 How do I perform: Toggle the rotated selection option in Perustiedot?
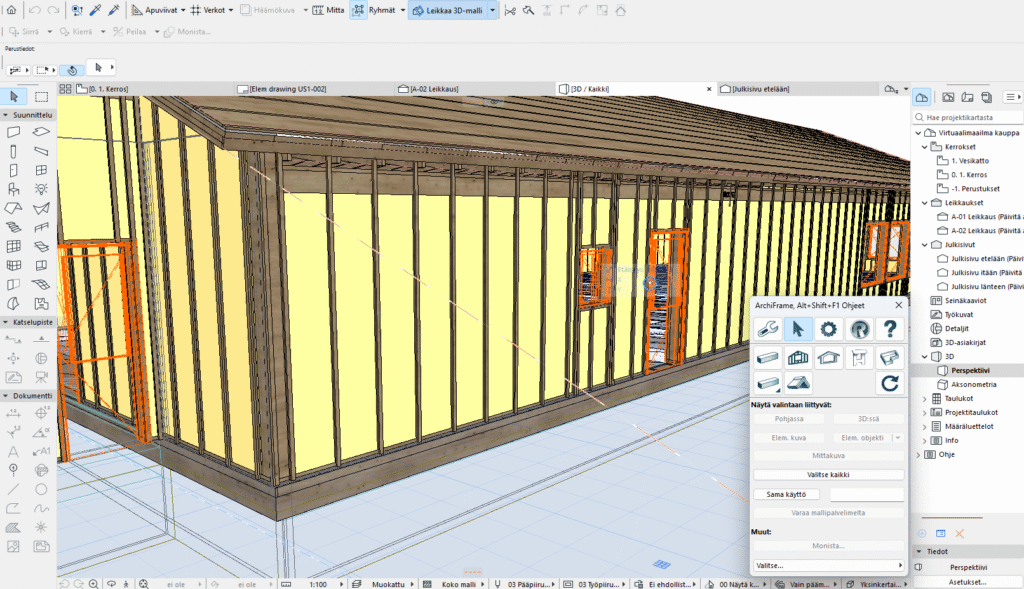point(72,69)
